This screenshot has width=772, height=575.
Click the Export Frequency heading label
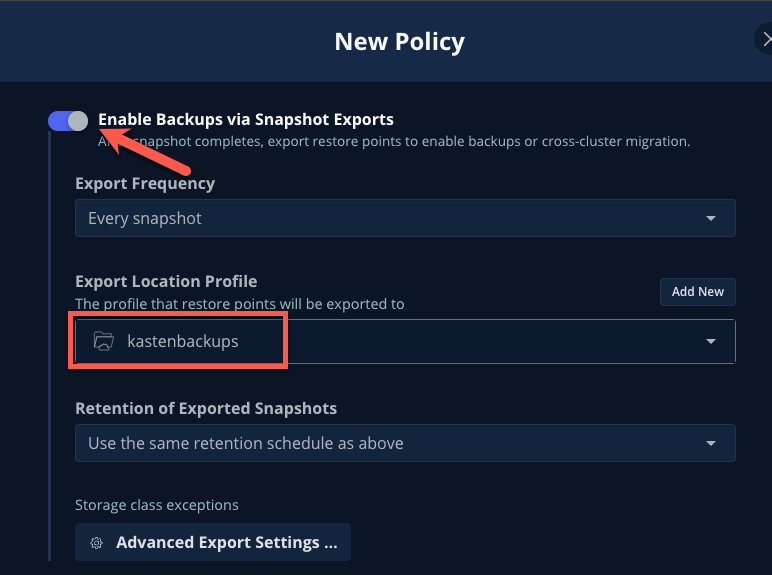coord(145,184)
